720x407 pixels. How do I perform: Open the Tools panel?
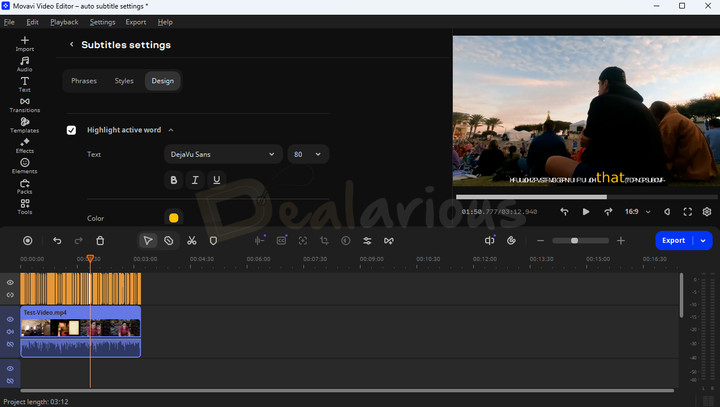[25, 206]
